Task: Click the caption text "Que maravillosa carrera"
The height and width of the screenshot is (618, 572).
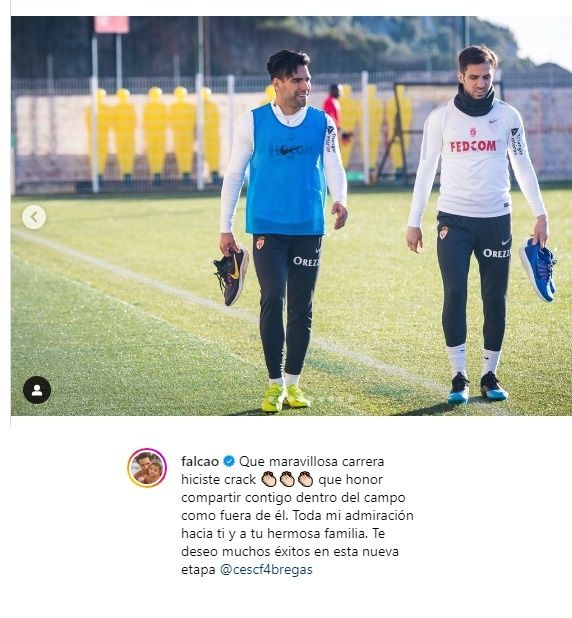Action: [x=311, y=461]
